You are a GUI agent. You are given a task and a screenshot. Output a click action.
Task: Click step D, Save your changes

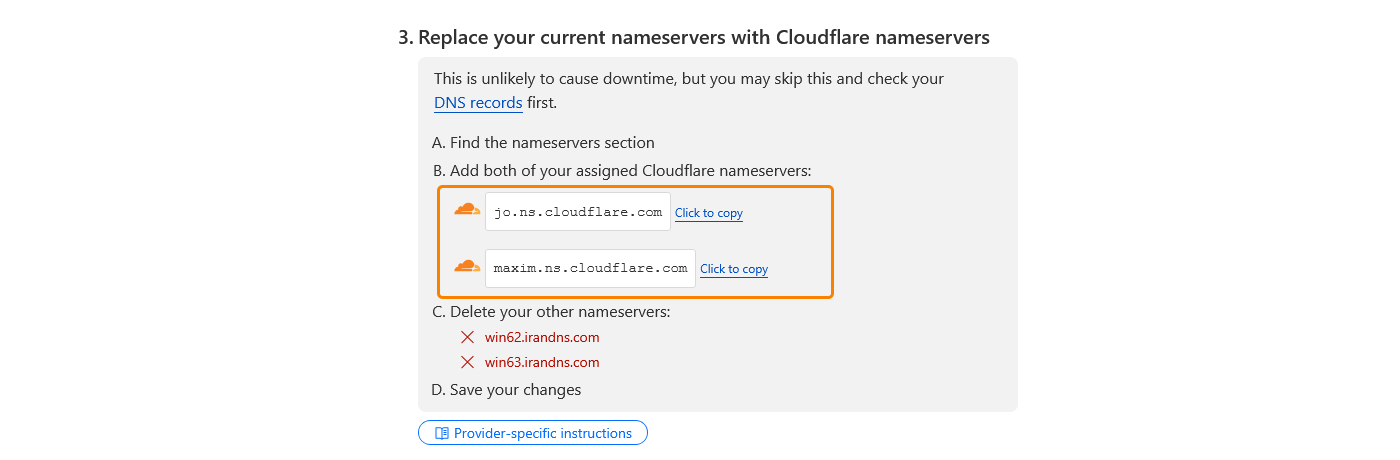tap(506, 389)
